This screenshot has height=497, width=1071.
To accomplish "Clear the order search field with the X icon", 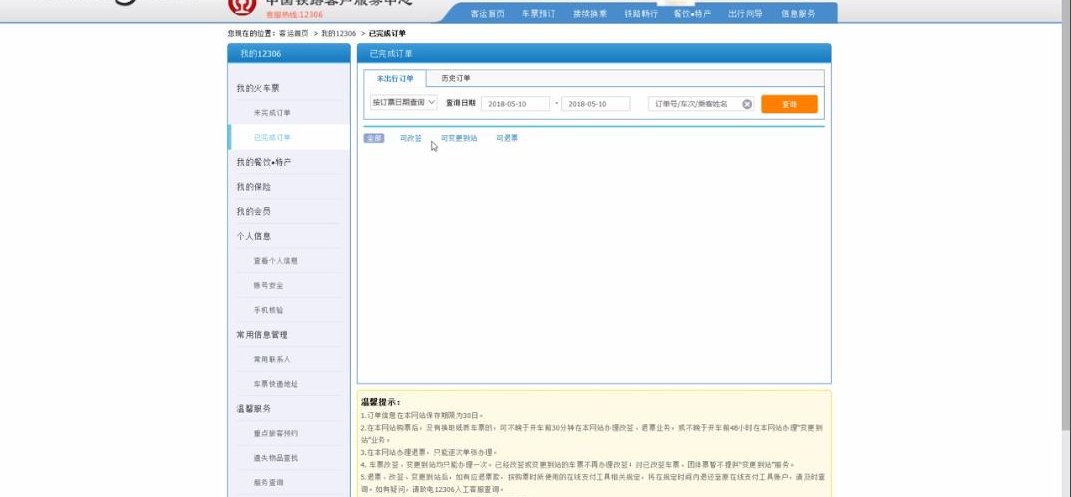I will tap(747, 104).
